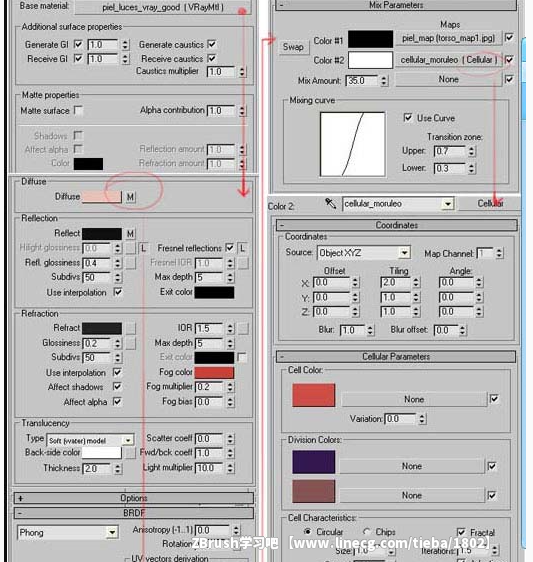Screen dimensions: 533x562
Task: Open the Reflect black color swatch
Action: [x=102, y=234]
